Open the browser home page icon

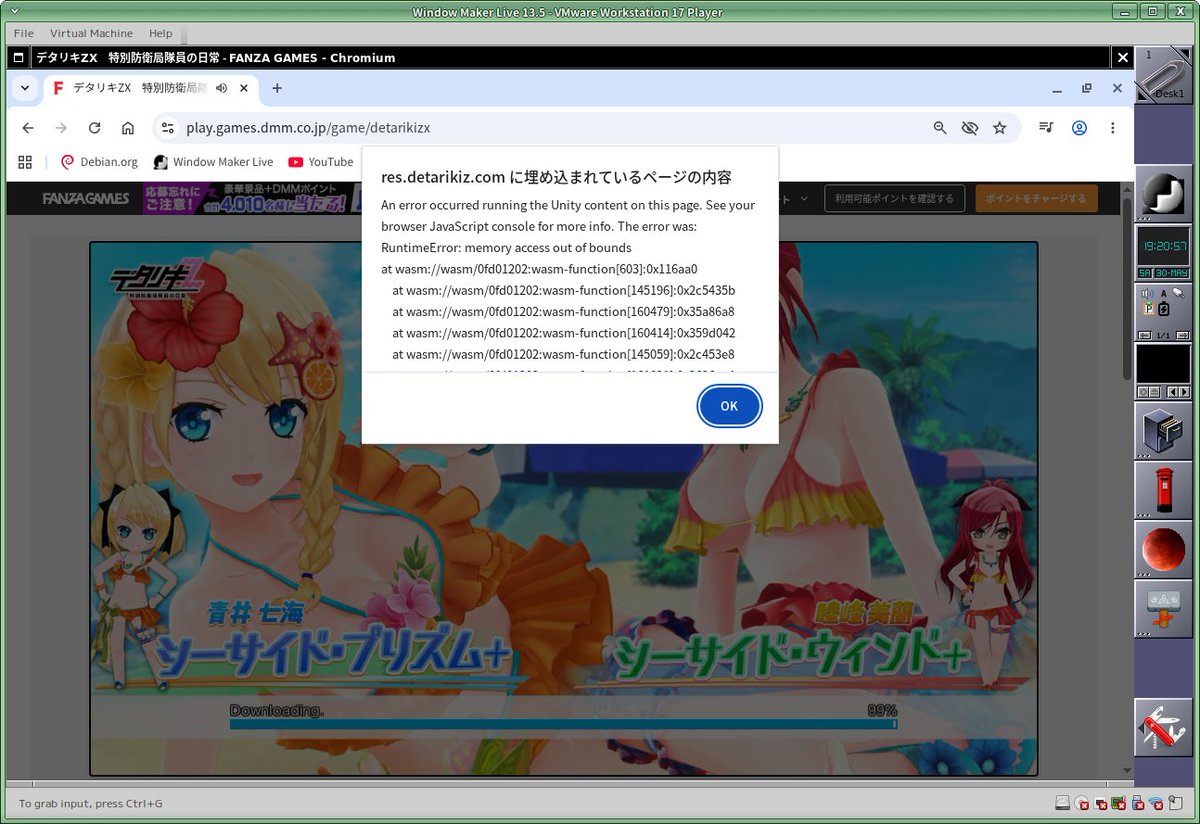[128, 128]
